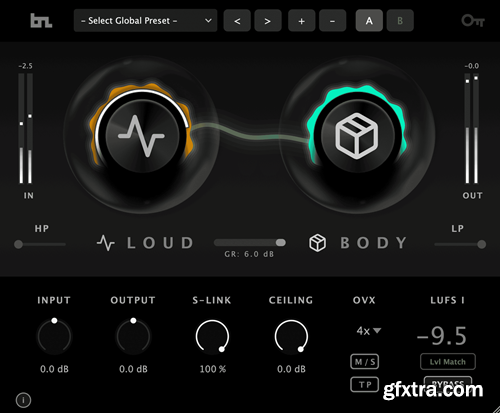Click the LOUD label text
This screenshot has height=413, width=500.
coord(160,243)
